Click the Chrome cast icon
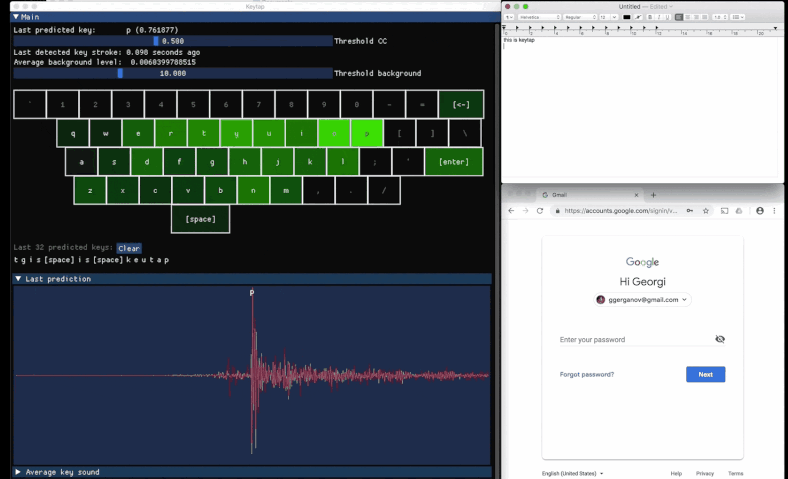 (x=723, y=211)
